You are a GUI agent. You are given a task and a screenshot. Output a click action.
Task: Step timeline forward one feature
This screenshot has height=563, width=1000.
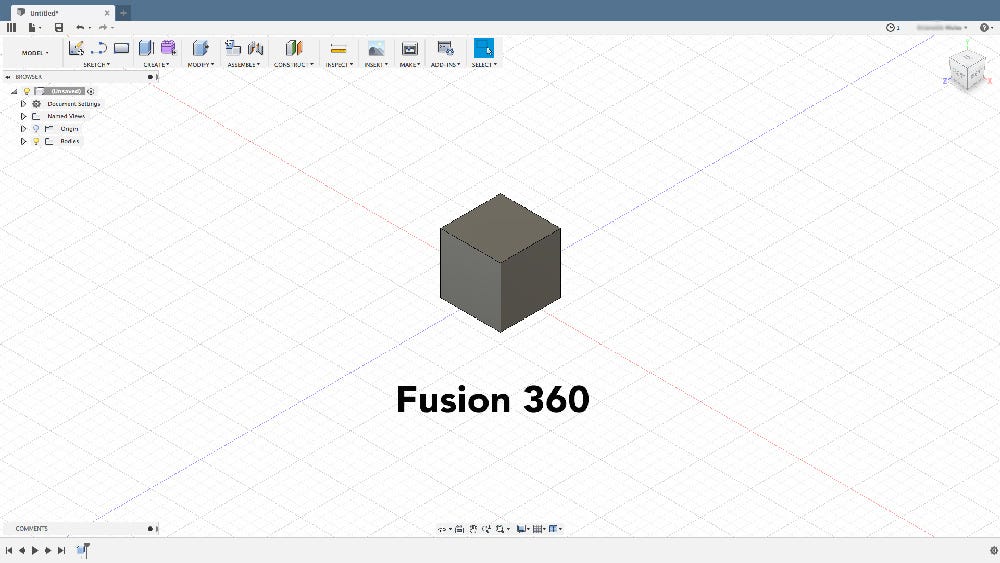[x=48, y=550]
